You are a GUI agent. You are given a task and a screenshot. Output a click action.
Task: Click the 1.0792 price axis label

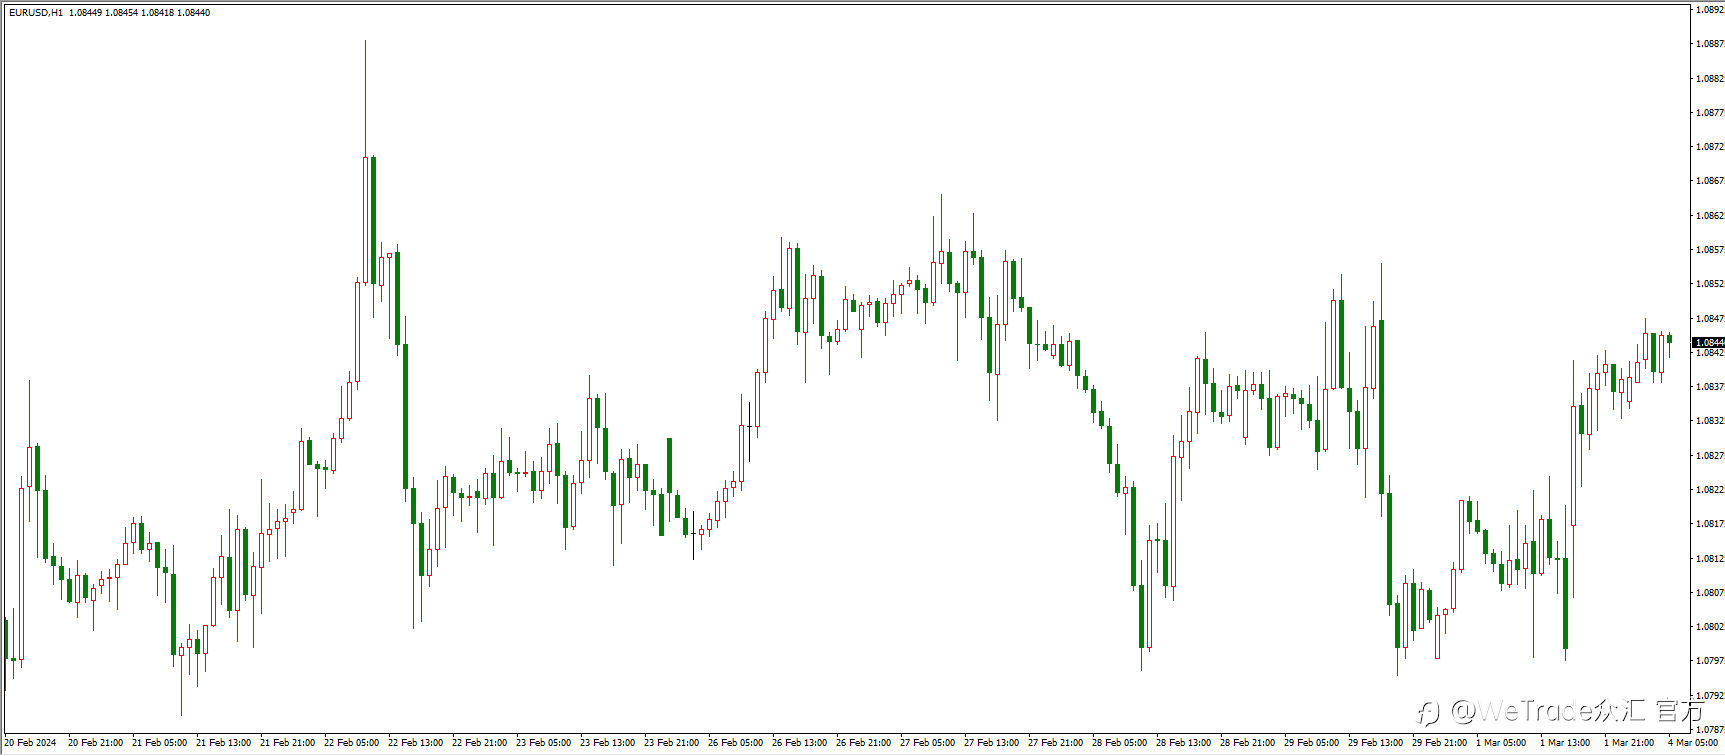[1710, 696]
